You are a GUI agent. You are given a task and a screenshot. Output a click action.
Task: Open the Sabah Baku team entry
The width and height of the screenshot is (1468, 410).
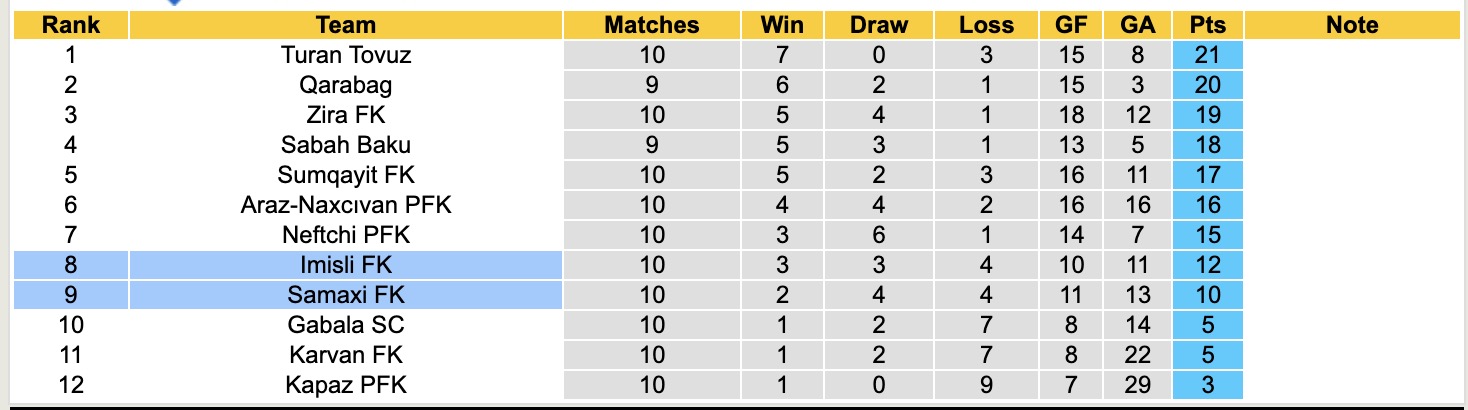pyautogui.click(x=346, y=145)
